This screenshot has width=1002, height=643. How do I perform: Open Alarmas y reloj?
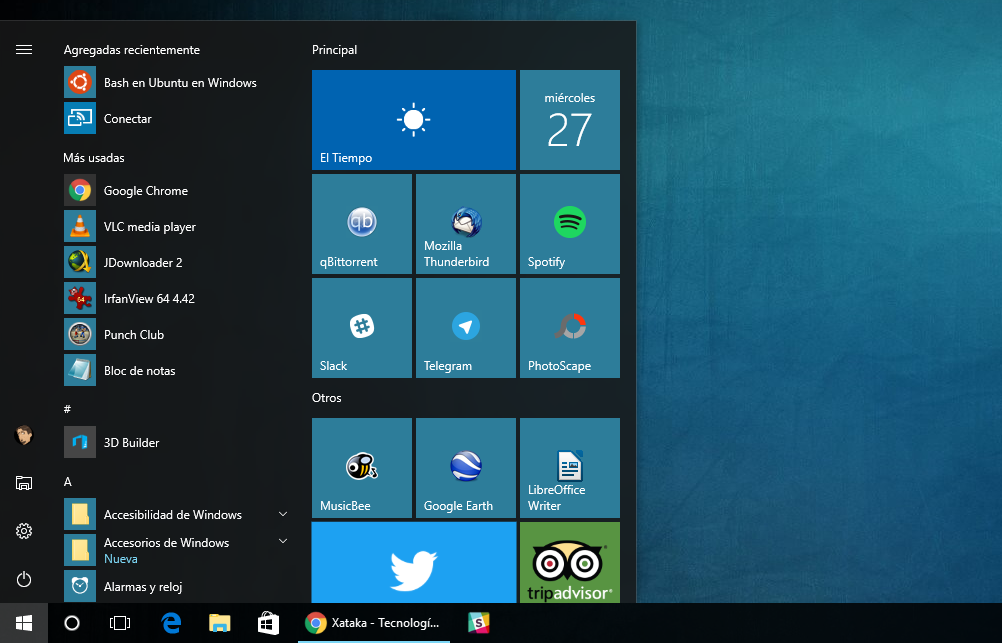coord(176,586)
